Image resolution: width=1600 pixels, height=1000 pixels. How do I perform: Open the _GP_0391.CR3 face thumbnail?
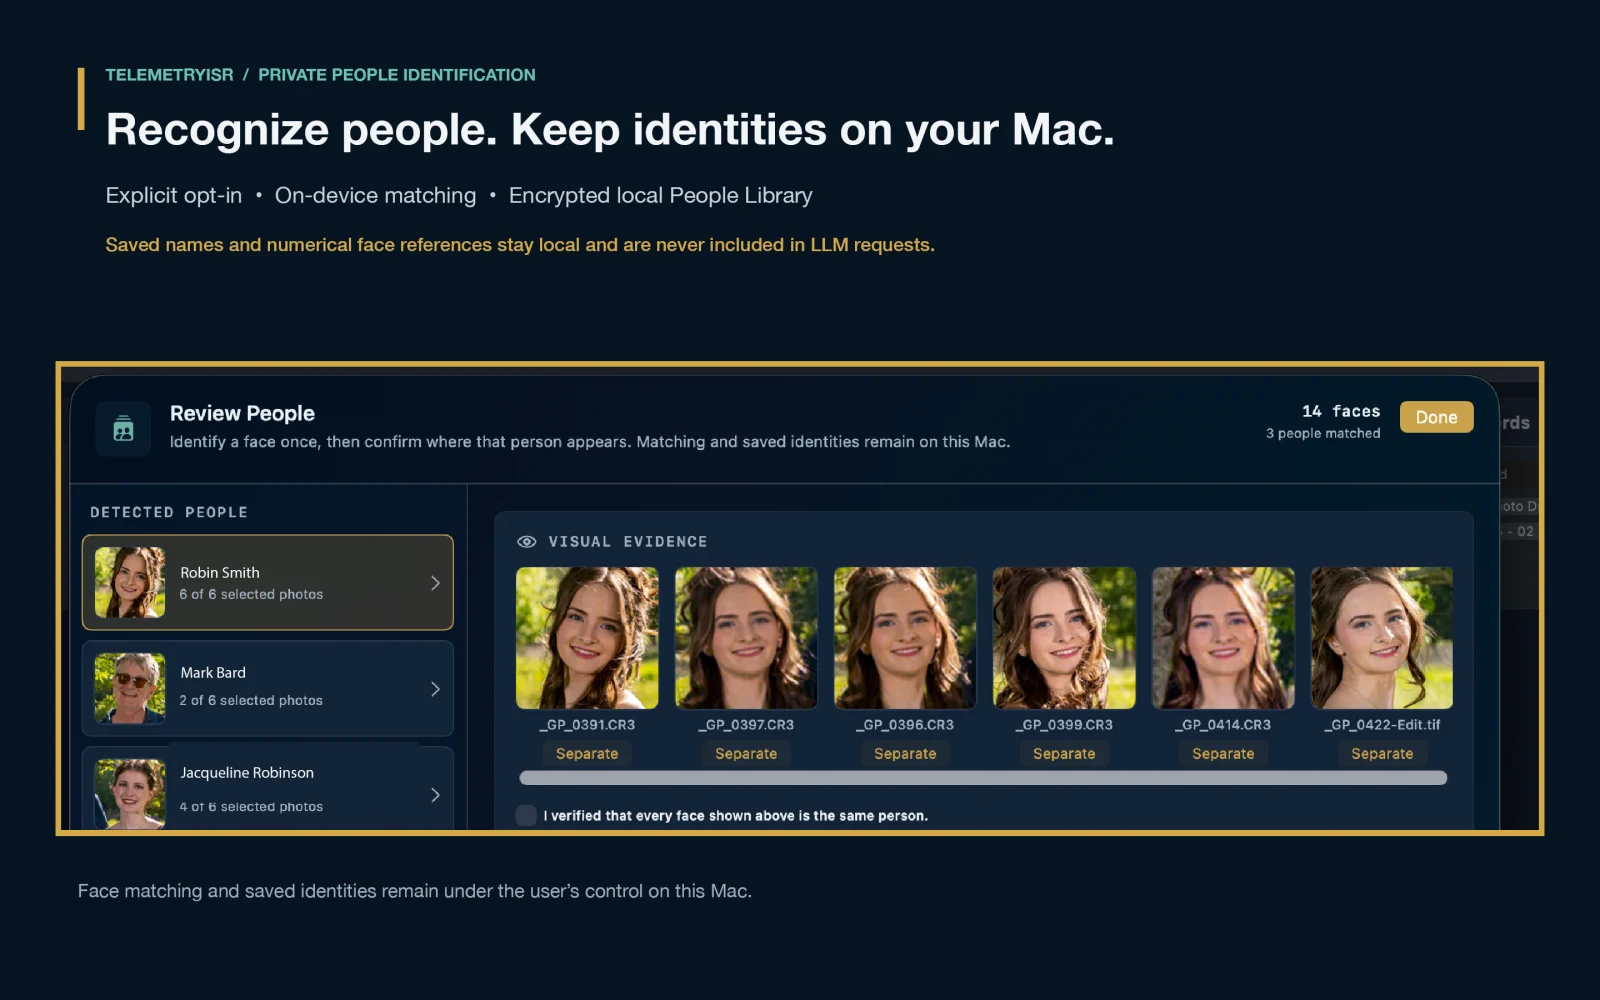coord(587,638)
